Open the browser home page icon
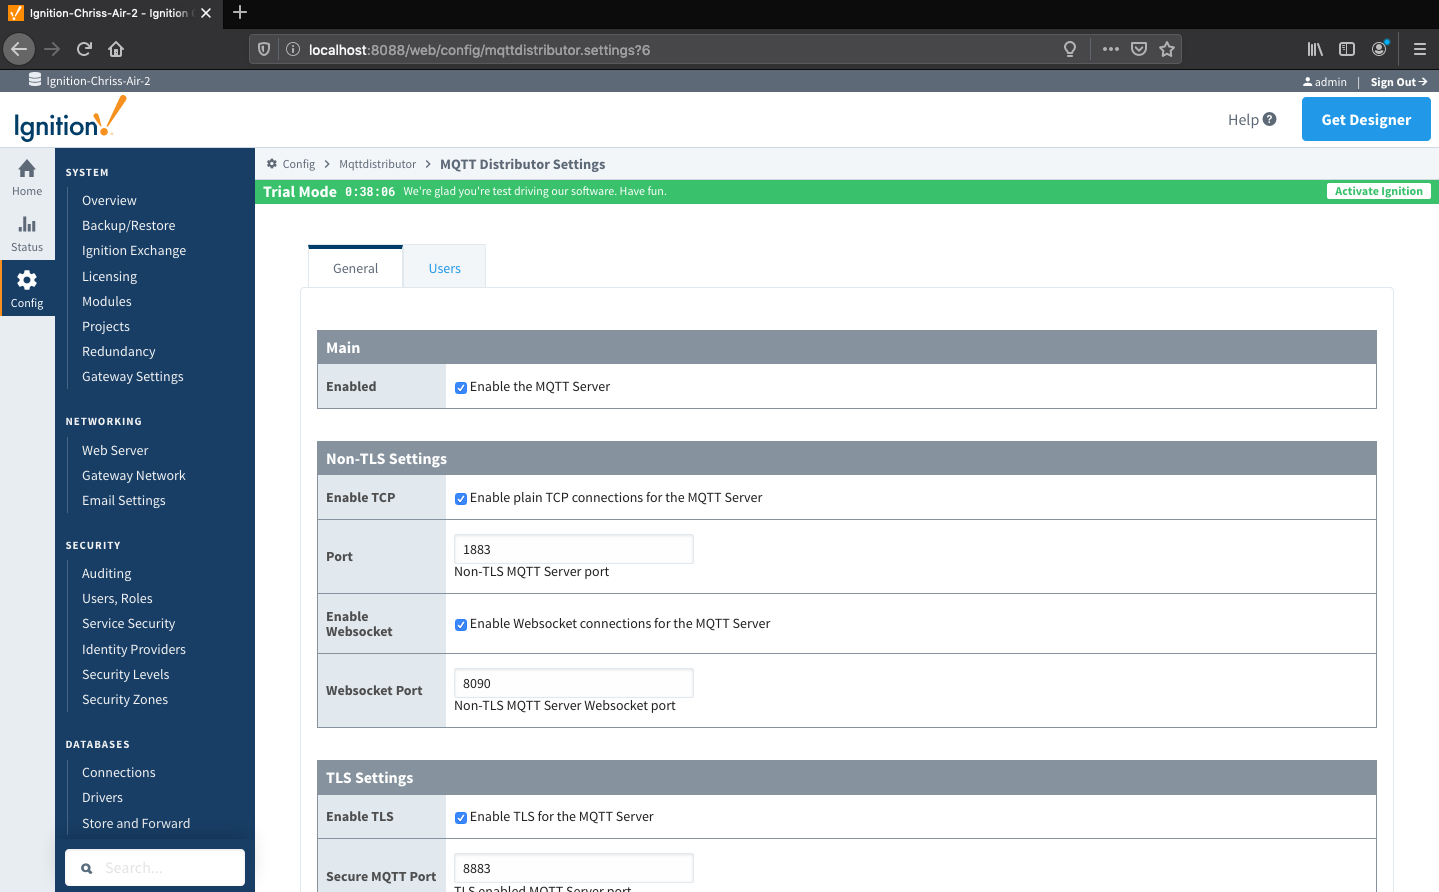Viewport: 1439px width, 892px height. pyautogui.click(x=116, y=49)
